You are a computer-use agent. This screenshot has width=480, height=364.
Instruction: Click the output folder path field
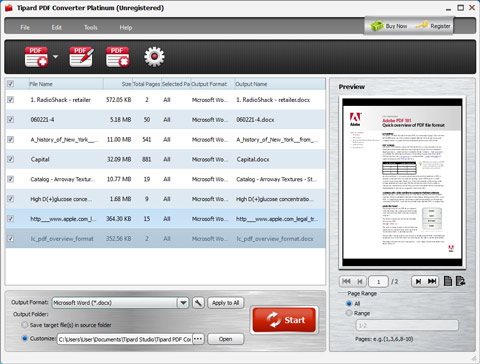(x=125, y=339)
